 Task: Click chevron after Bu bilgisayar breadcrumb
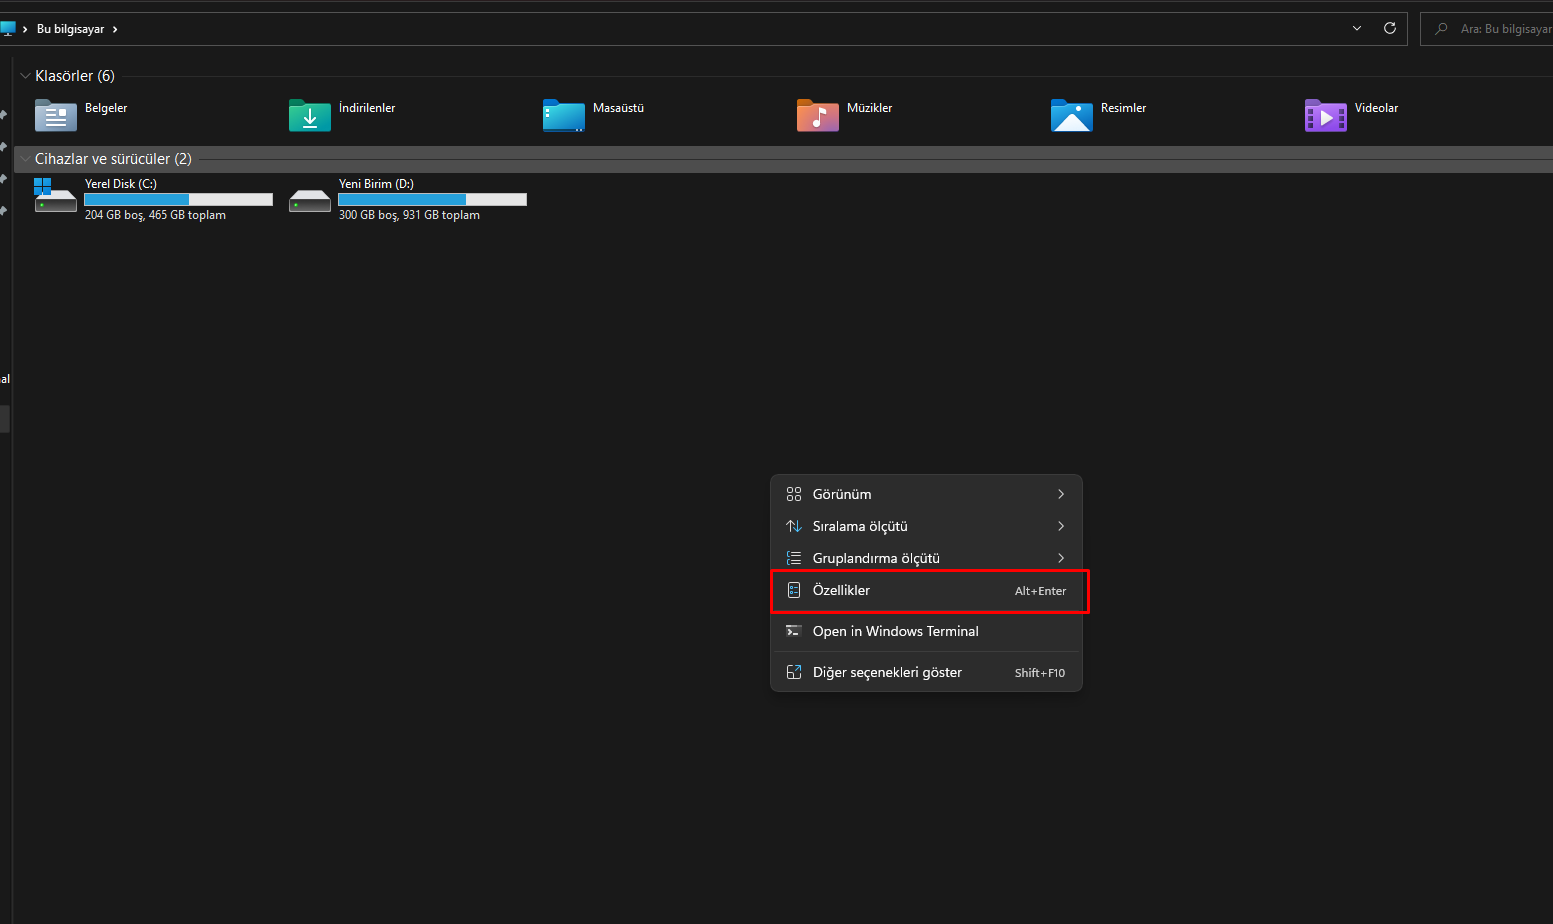pyautogui.click(x=115, y=29)
